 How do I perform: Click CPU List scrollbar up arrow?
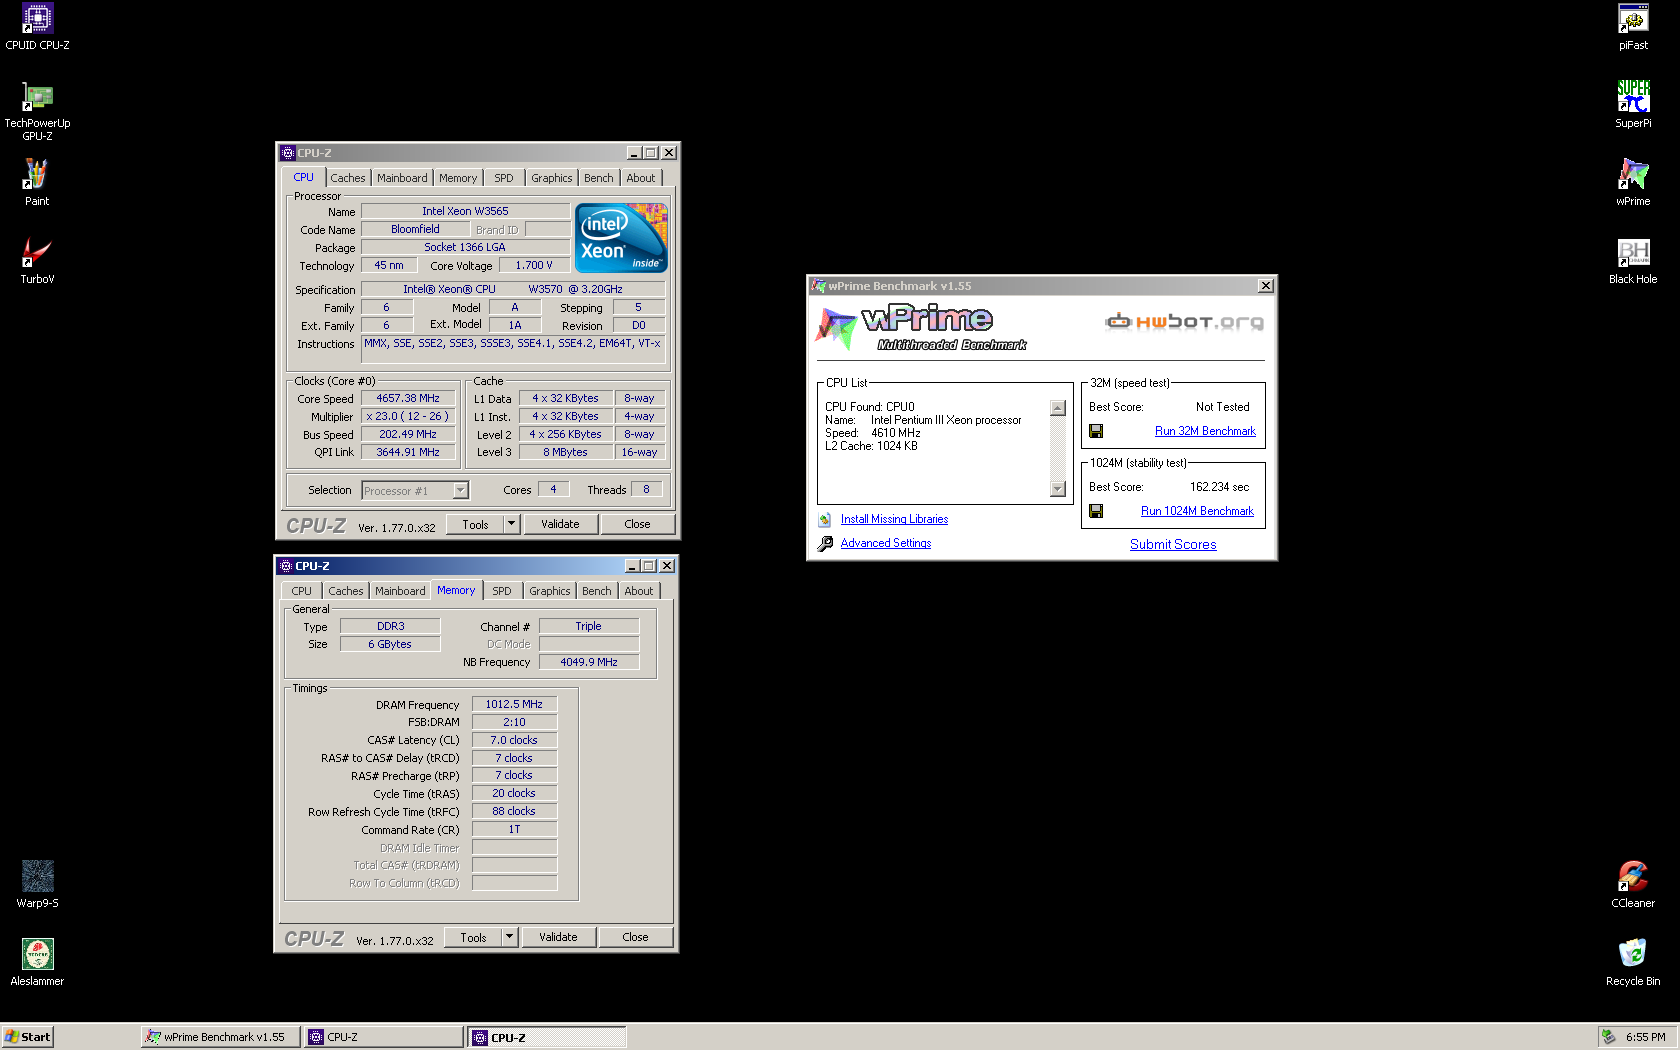tap(1058, 408)
